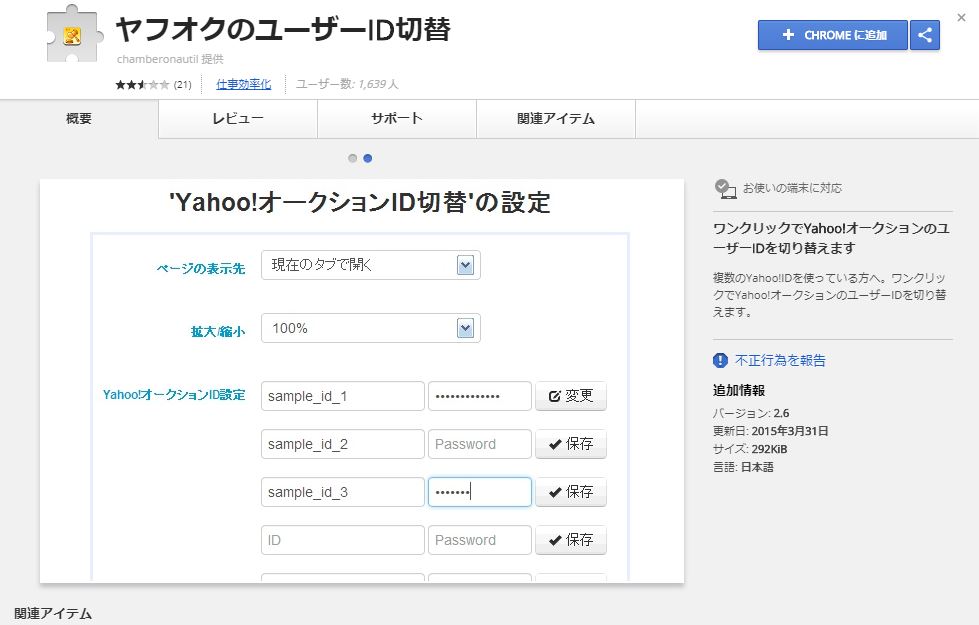Click 変更 button for sample_id_1

(x=571, y=396)
